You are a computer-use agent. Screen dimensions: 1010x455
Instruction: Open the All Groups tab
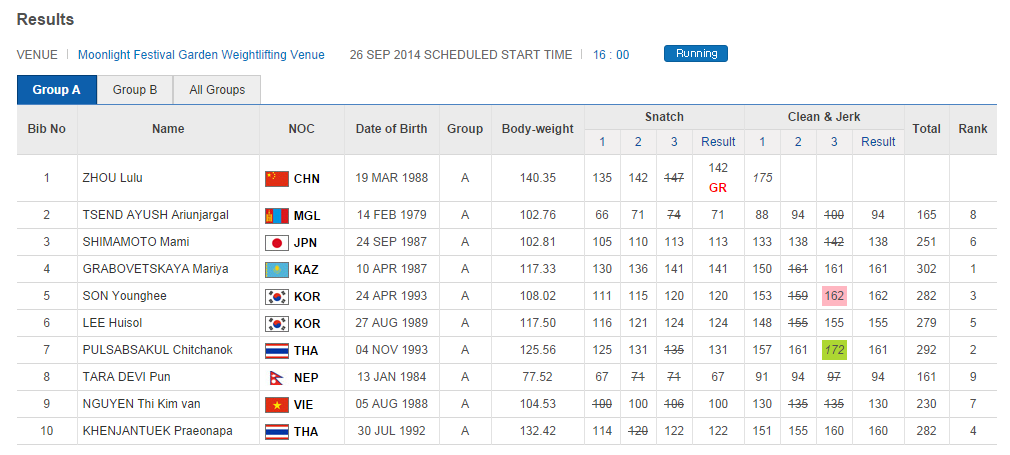pos(217,90)
